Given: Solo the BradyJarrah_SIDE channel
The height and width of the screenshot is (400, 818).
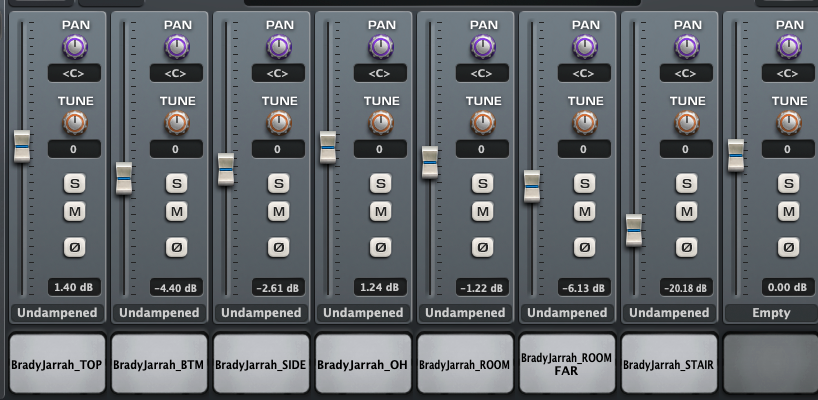Looking at the screenshot, I should click(x=279, y=184).
